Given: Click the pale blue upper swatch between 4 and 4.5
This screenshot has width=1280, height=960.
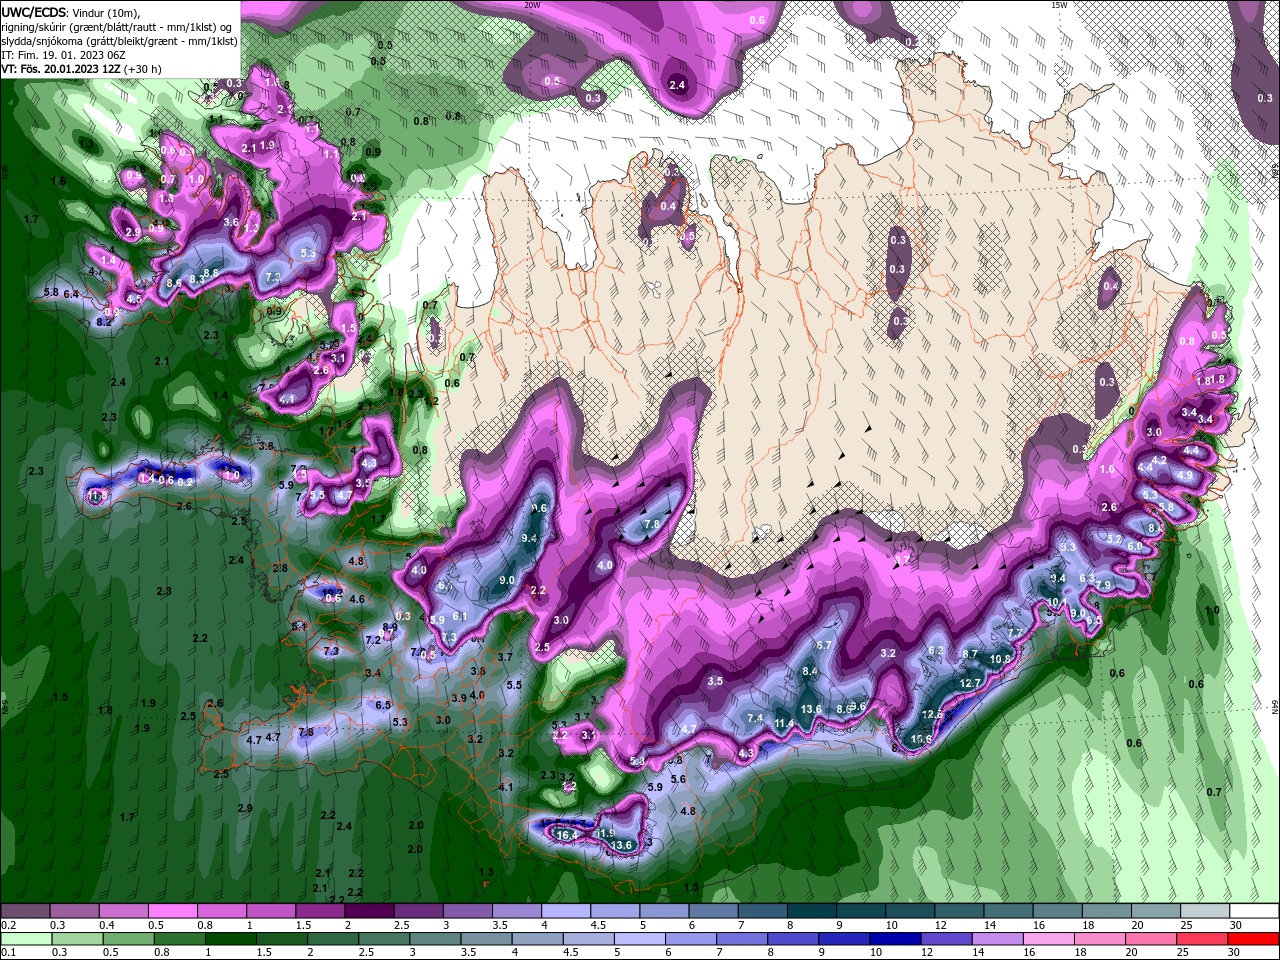Looking at the screenshot, I should pos(567,911).
